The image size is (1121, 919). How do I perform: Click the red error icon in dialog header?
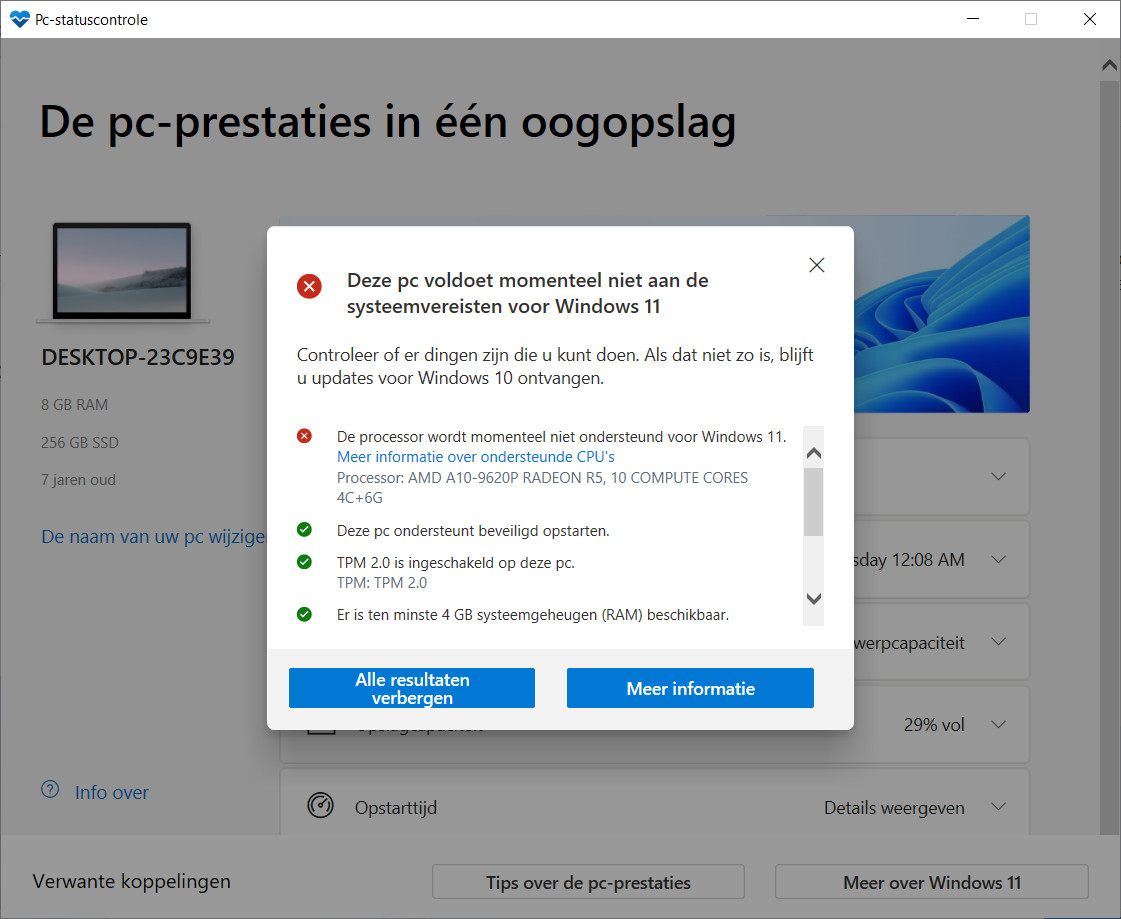tap(310, 287)
